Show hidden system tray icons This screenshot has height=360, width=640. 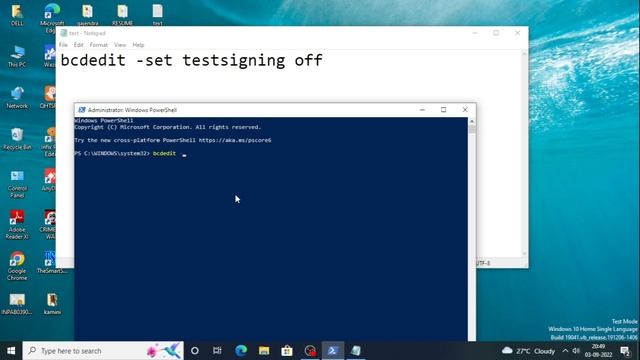pos(565,351)
